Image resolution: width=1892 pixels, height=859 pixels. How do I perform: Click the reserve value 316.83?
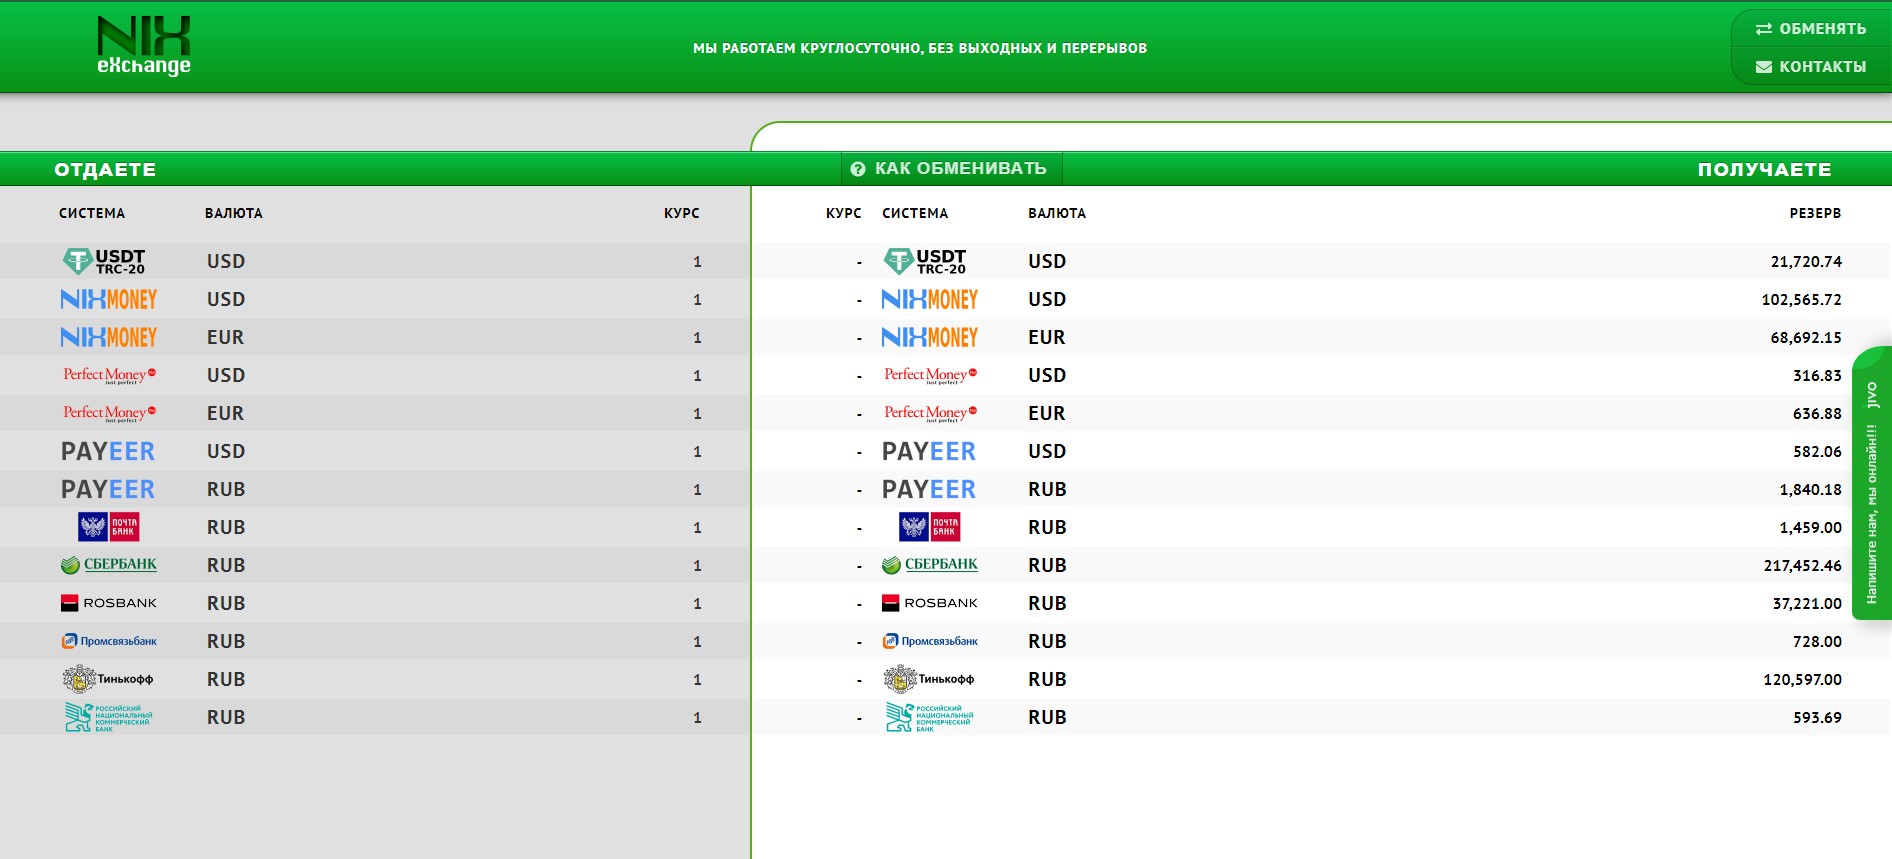point(1817,376)
